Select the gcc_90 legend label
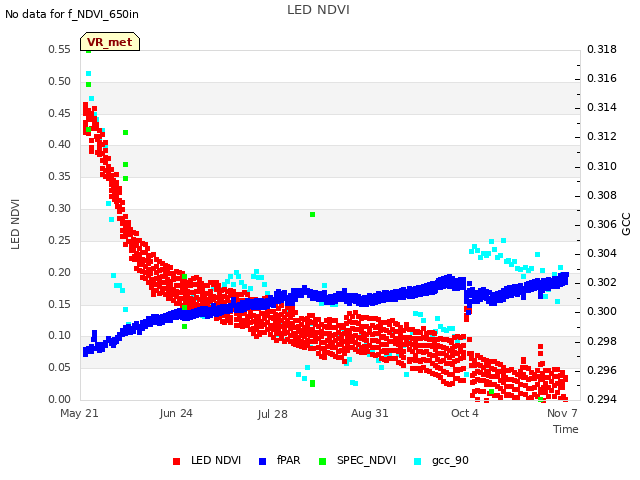640x480 pixels. (x=450, y=461)
